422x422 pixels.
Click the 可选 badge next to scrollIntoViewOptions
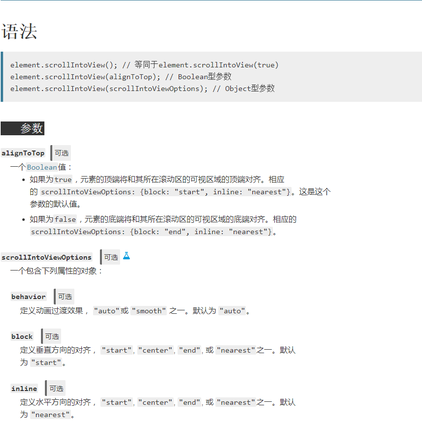click(x=111, y=257)
